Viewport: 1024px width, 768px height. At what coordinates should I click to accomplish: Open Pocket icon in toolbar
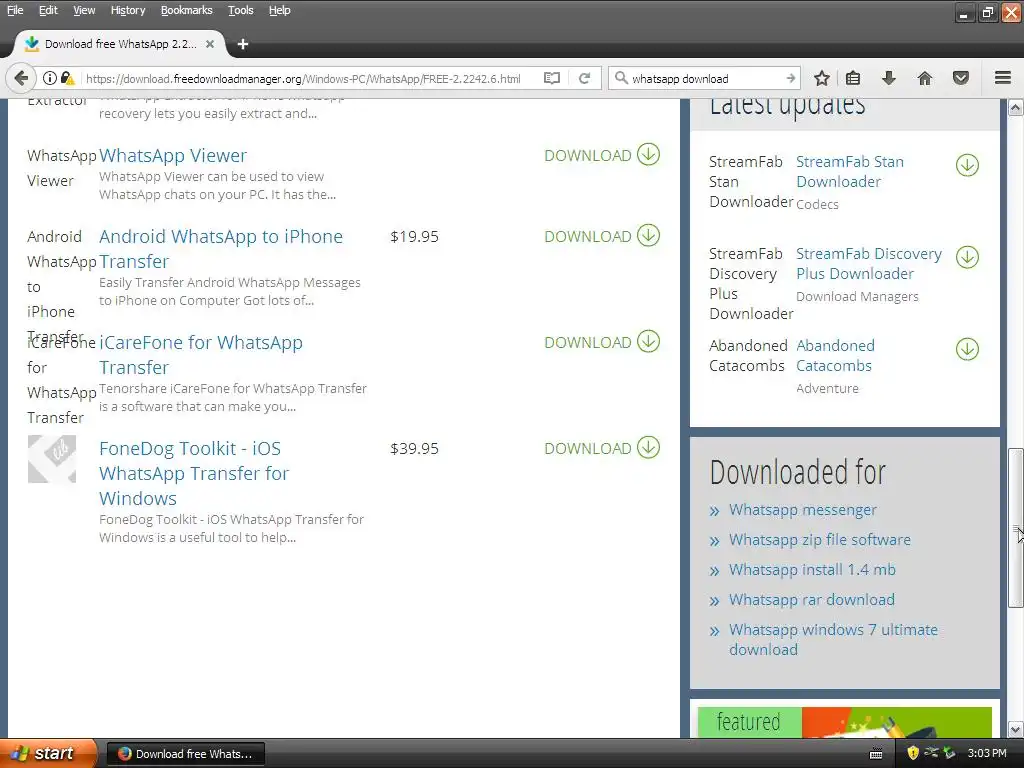click(961, 78)
